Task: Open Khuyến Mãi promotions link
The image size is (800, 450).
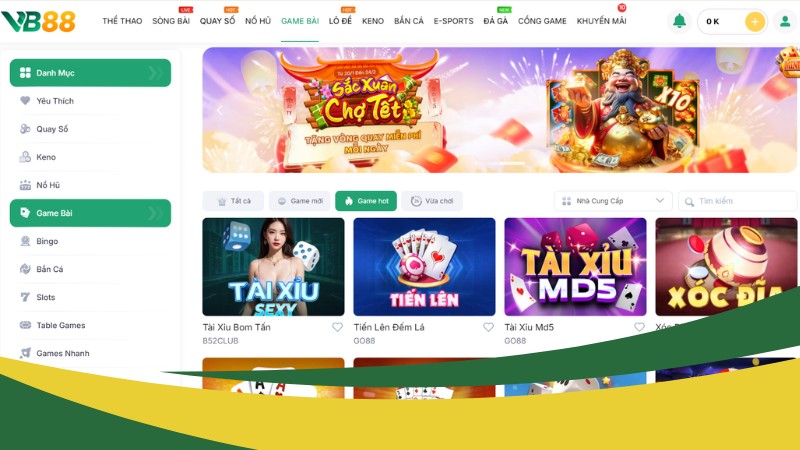Action: coord(602,21)
